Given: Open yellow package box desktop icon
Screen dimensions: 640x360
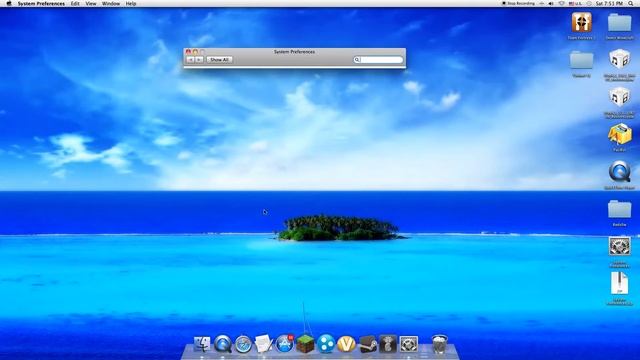Looking at the screenshot, I should [x=620, y=135].
